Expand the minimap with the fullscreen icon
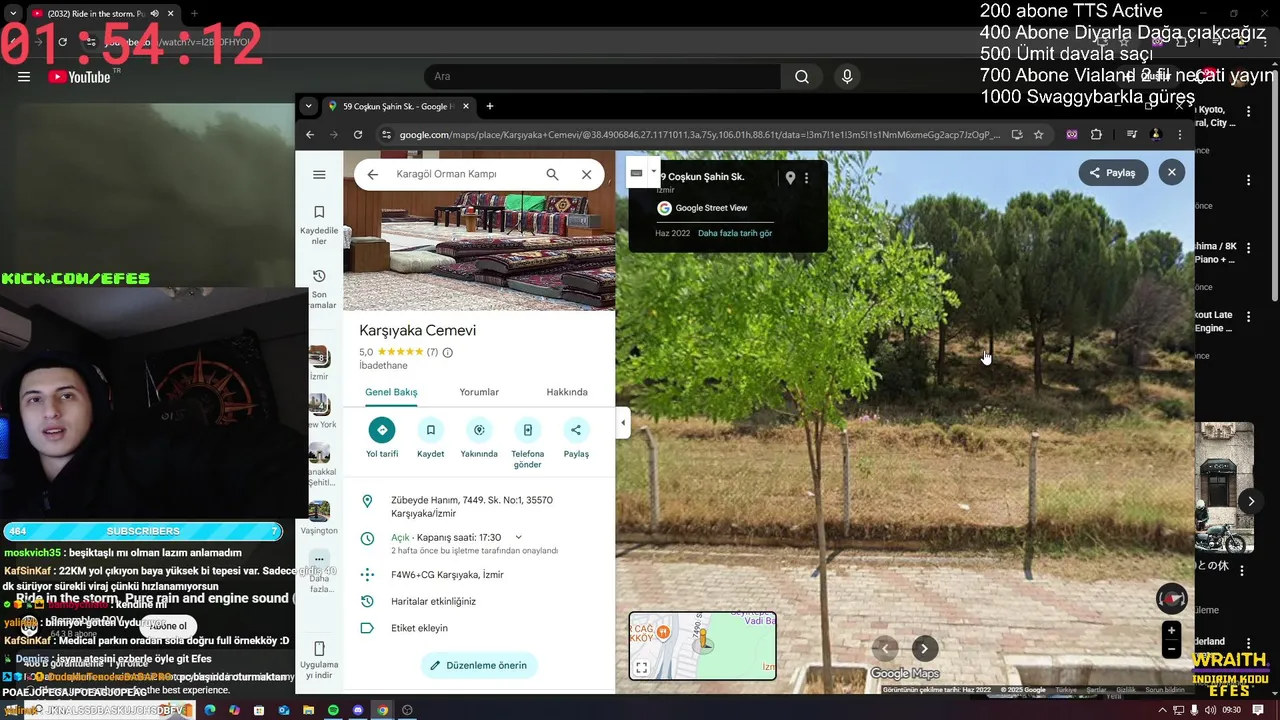 642,667
